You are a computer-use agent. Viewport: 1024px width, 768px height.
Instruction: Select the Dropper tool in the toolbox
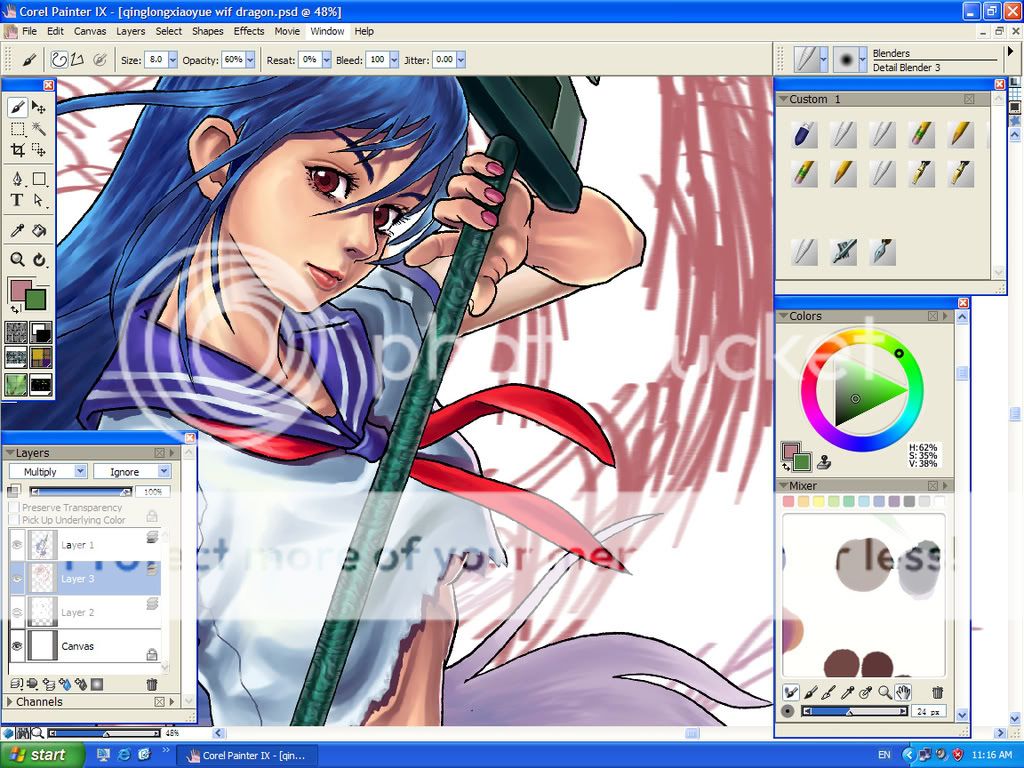pyautogui.click(x=18, y=230)
